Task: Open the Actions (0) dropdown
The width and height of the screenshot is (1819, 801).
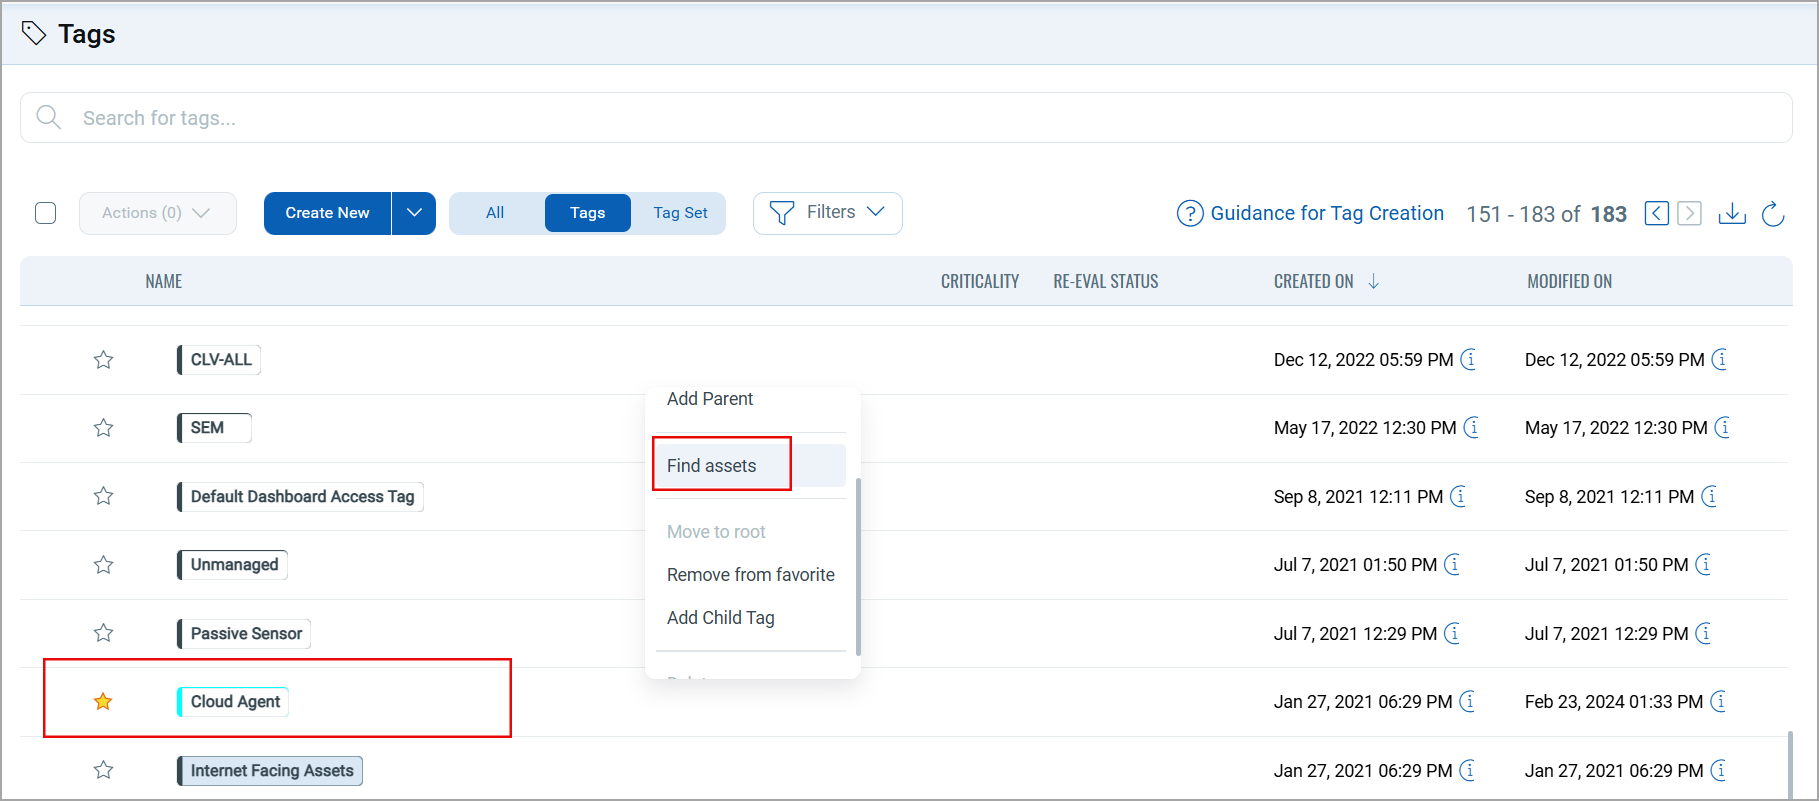Action: tap(158, 213)
